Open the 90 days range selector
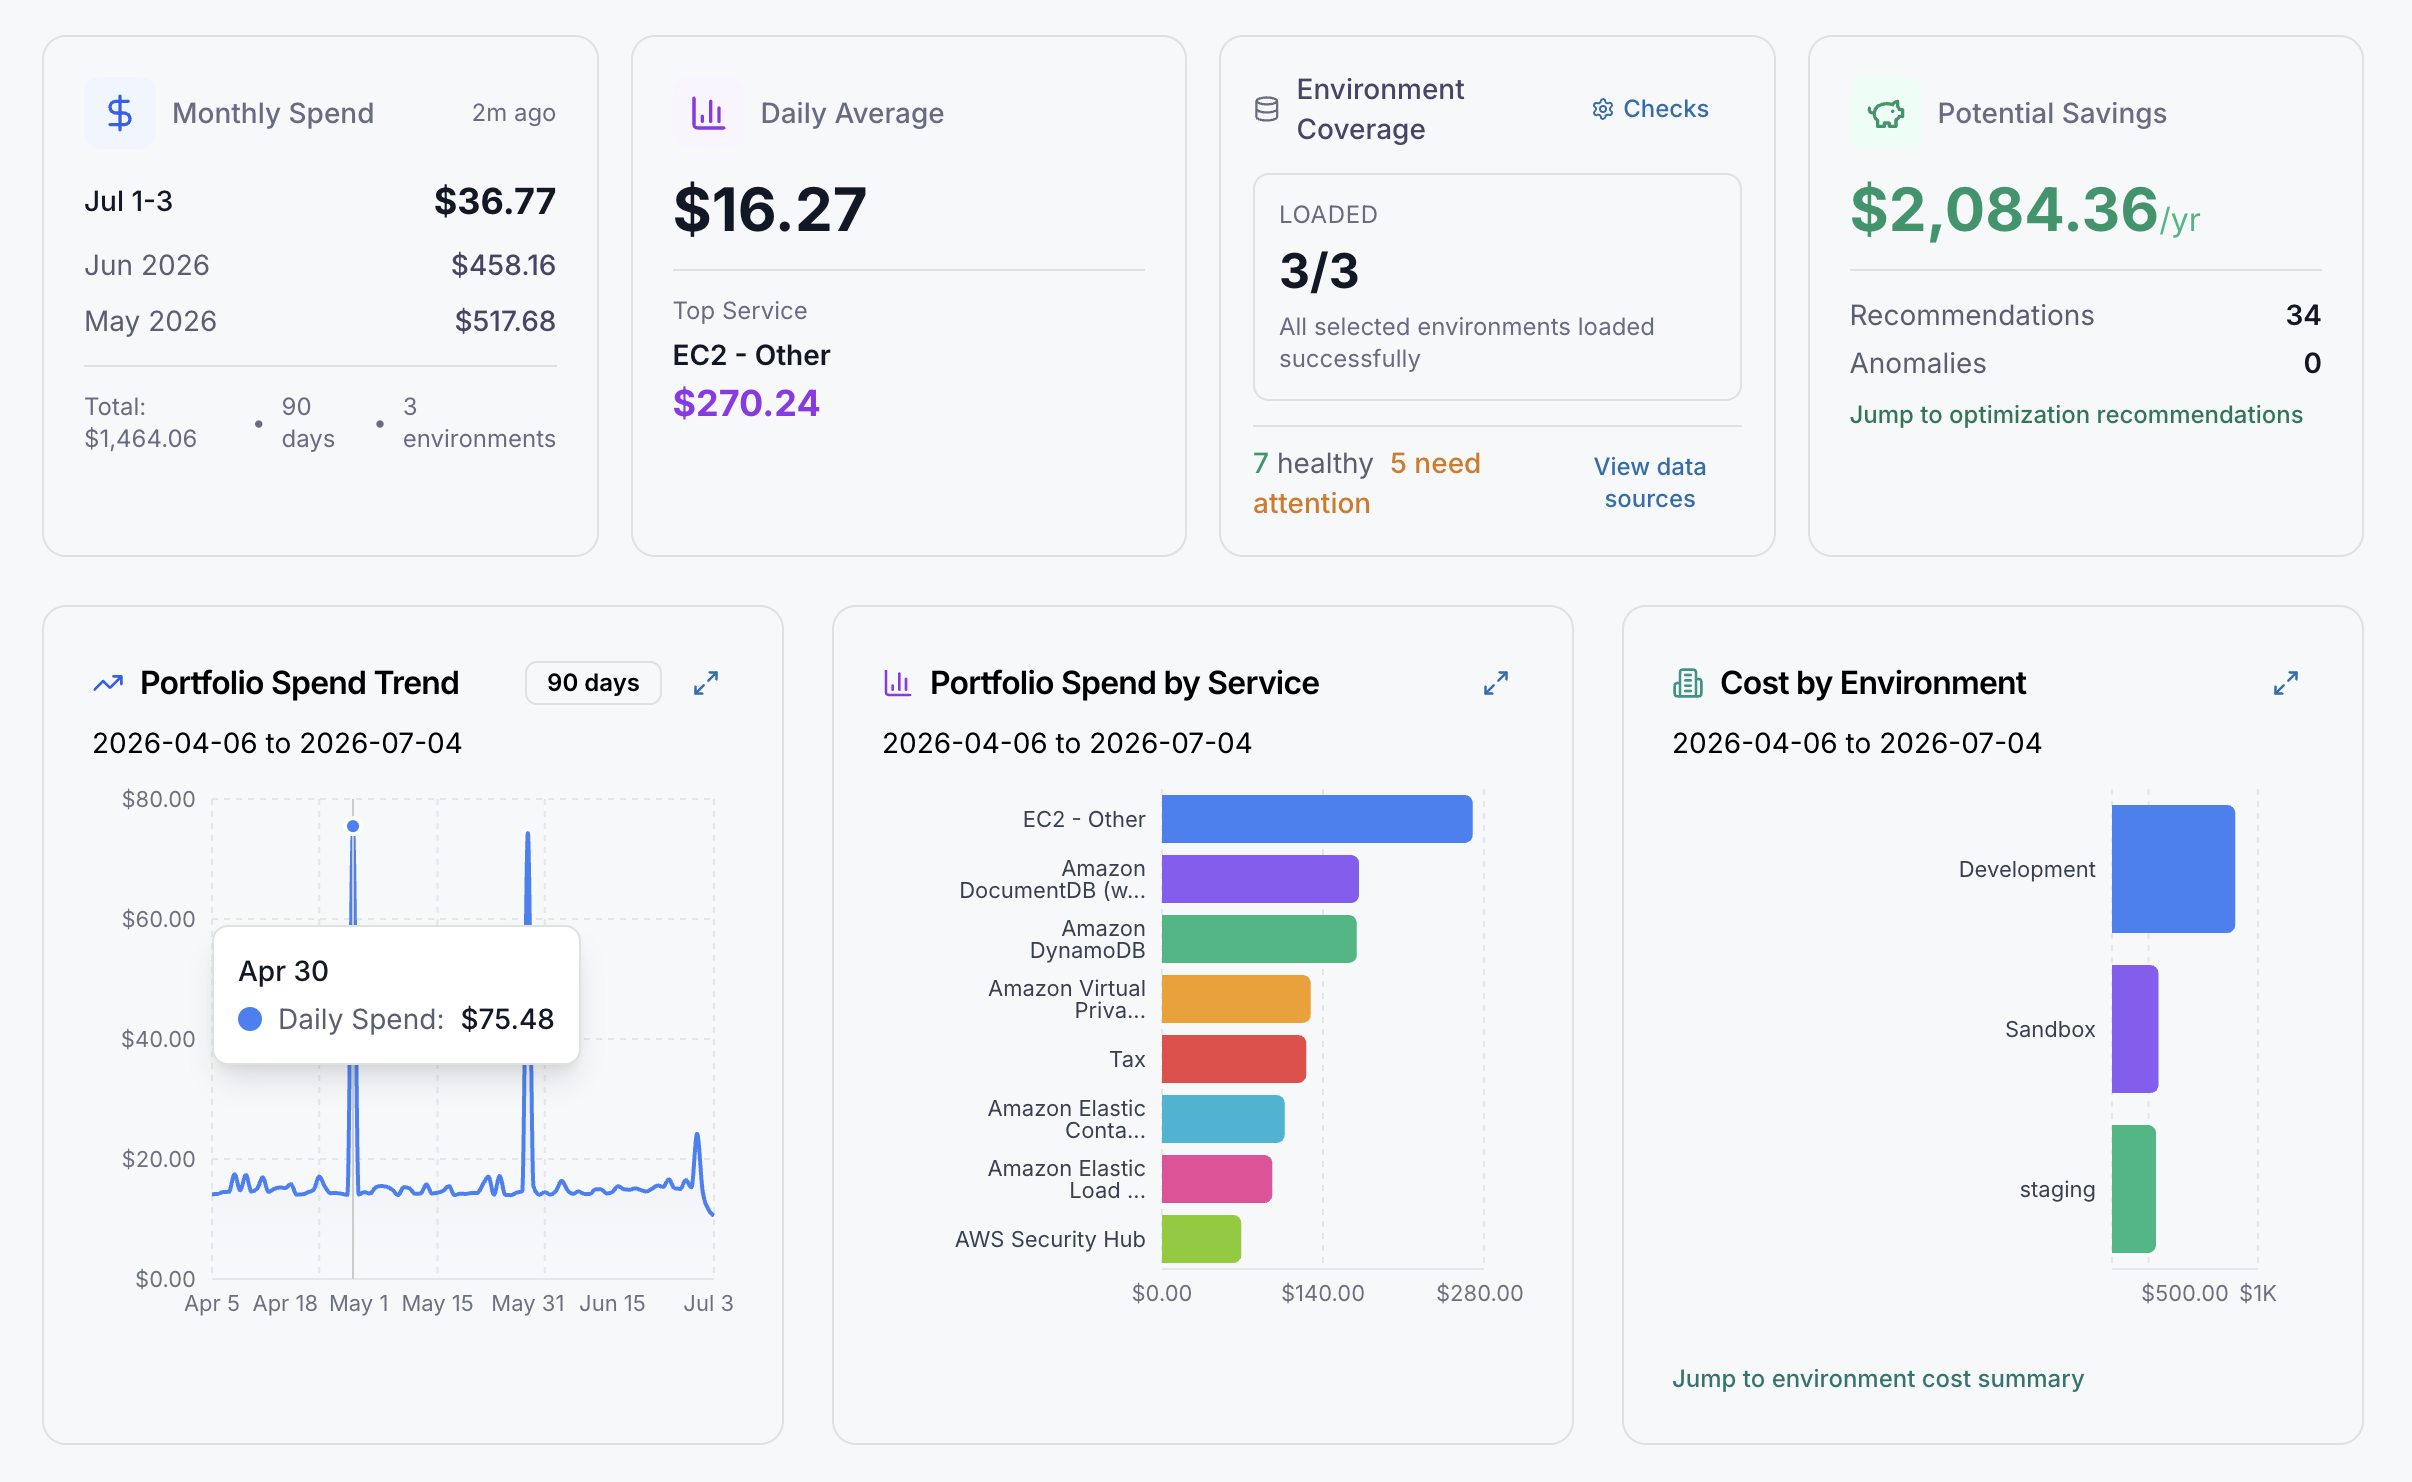The width and height of the screenshot is (2412, 1482). 593,683
